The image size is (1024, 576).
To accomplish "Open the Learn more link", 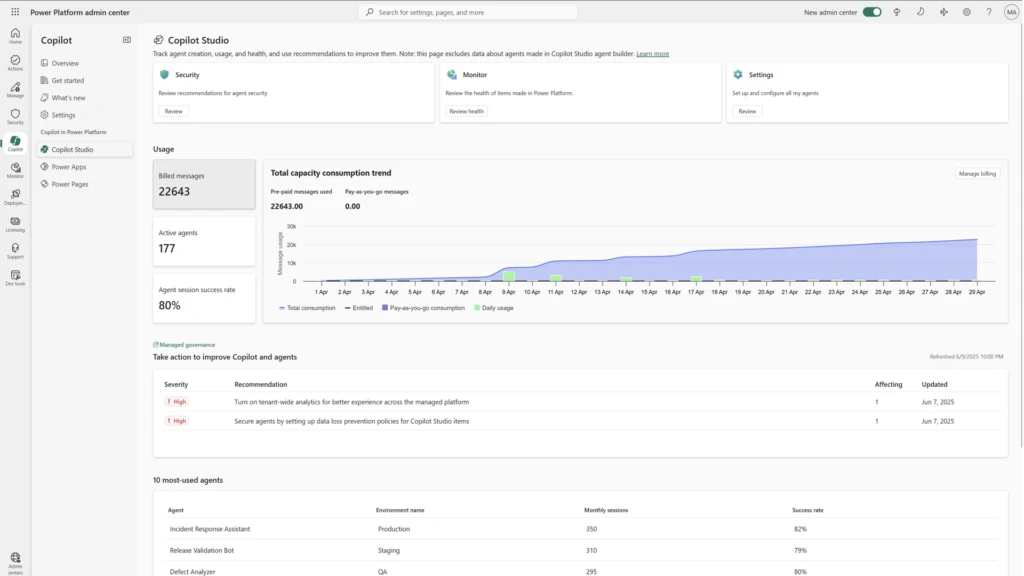I will 652,54.
